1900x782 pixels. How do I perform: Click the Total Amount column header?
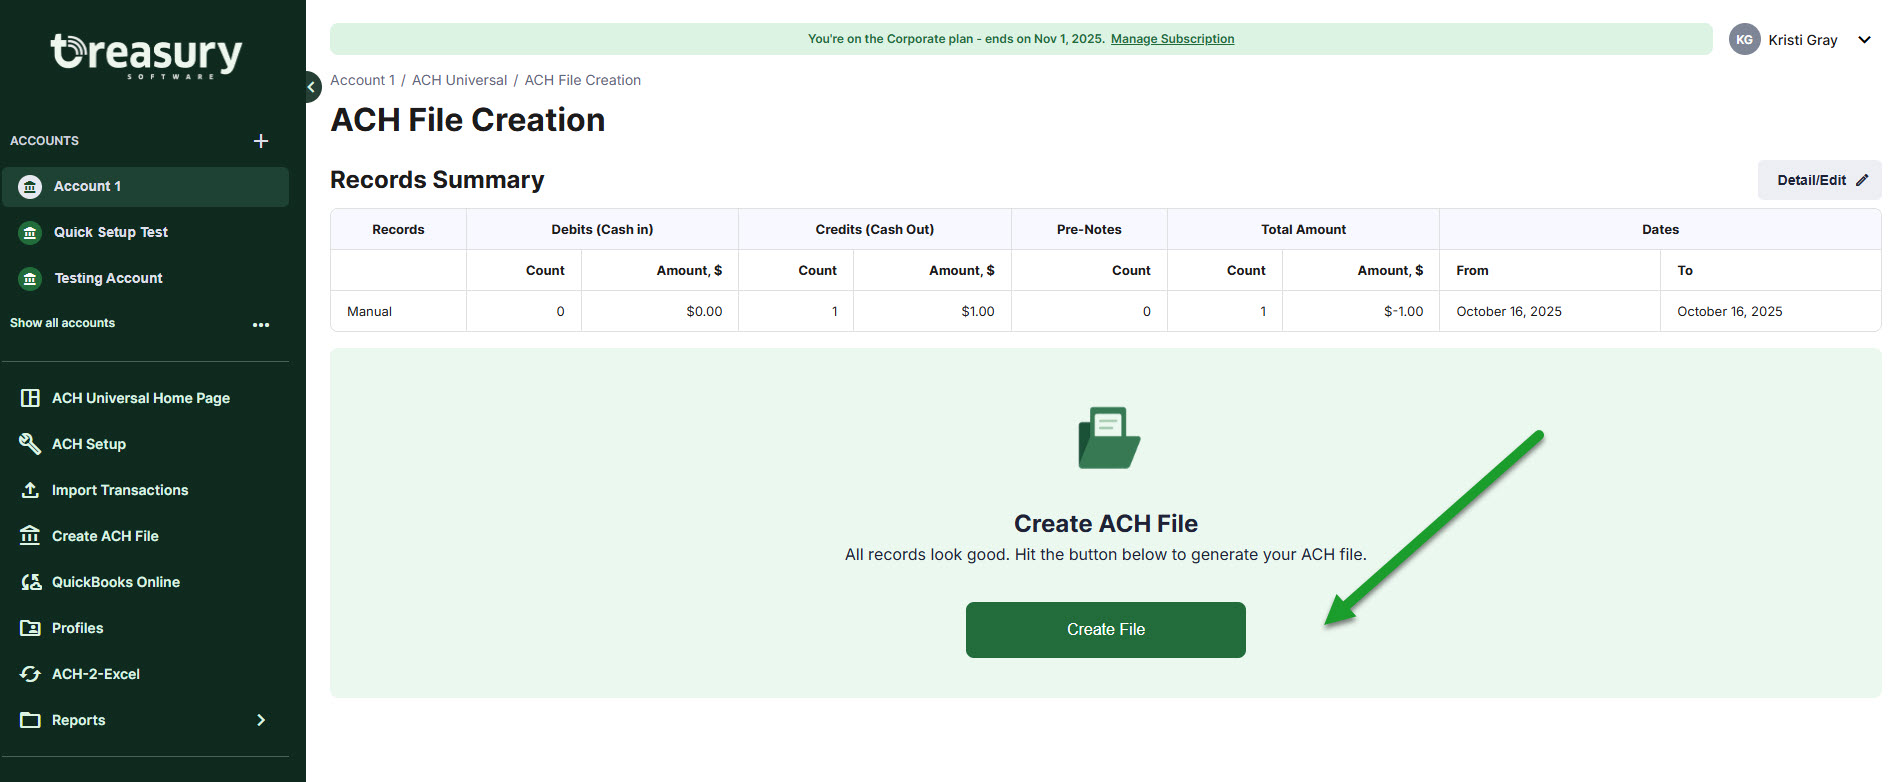click(1304, 230)
